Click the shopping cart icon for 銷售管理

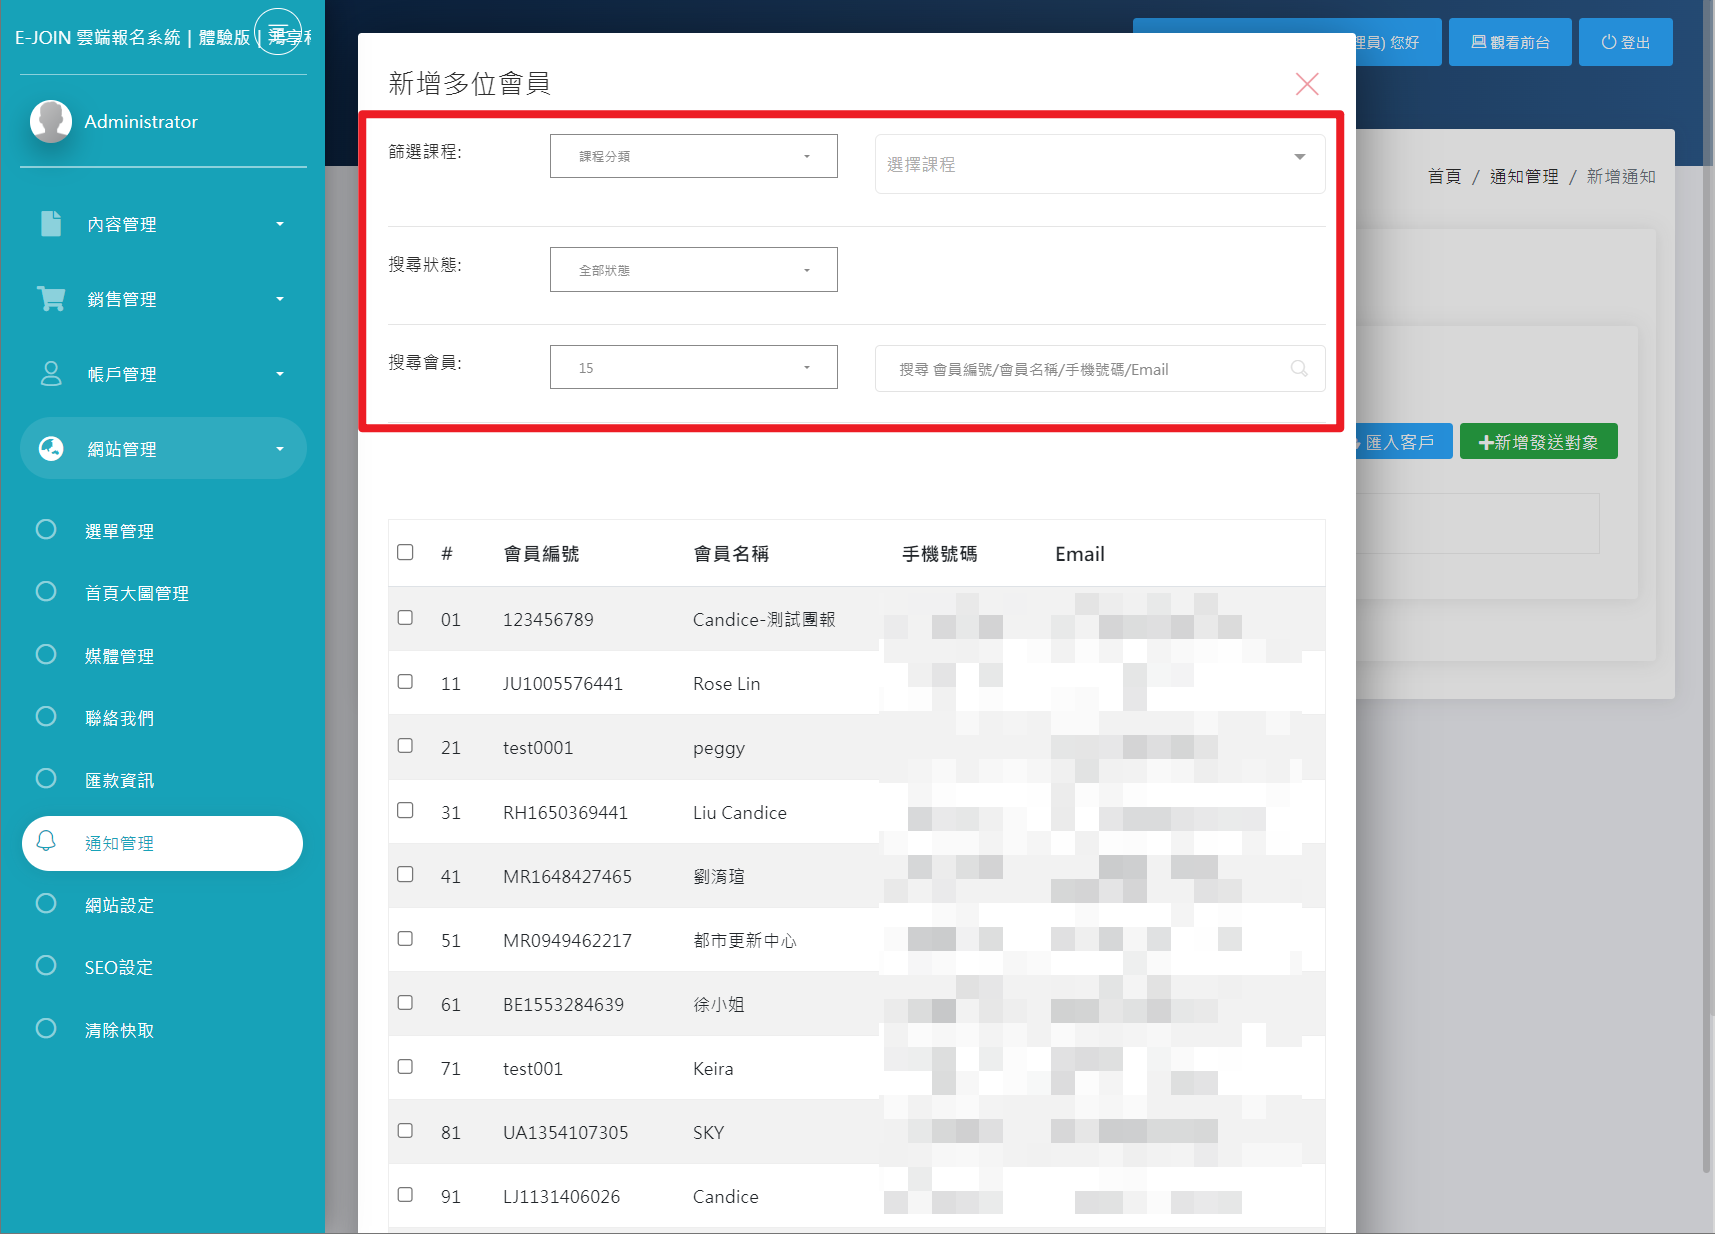(51, 299)
